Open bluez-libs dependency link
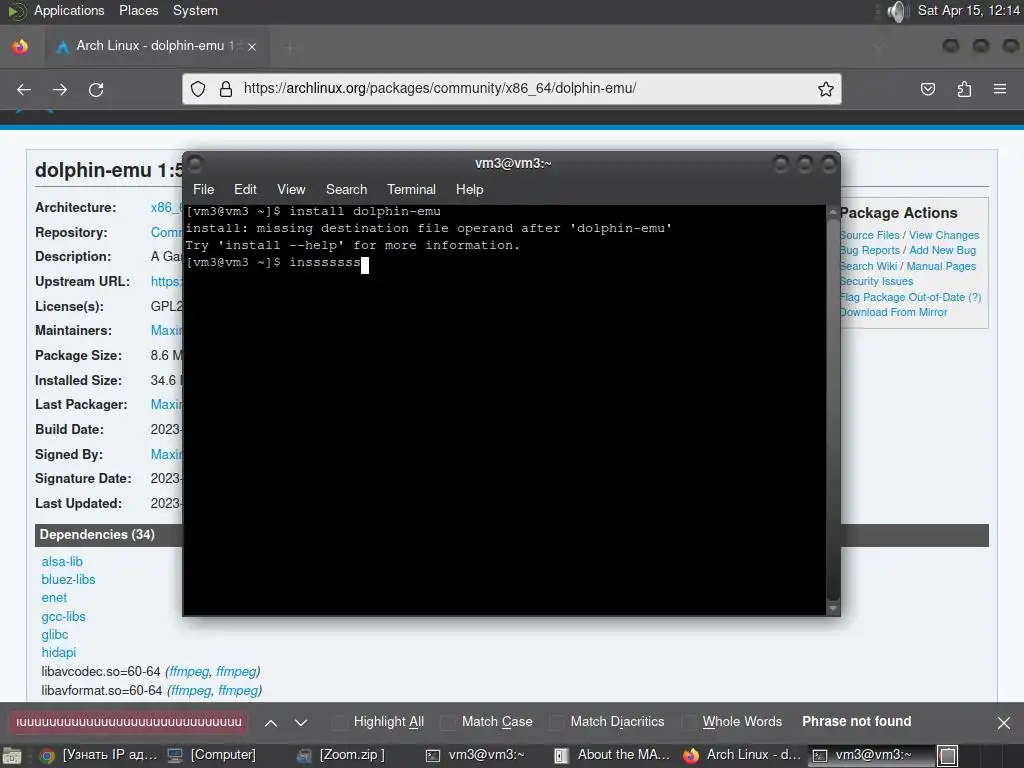The width and height of the screenshot is (1024, 768). (68, 580)
